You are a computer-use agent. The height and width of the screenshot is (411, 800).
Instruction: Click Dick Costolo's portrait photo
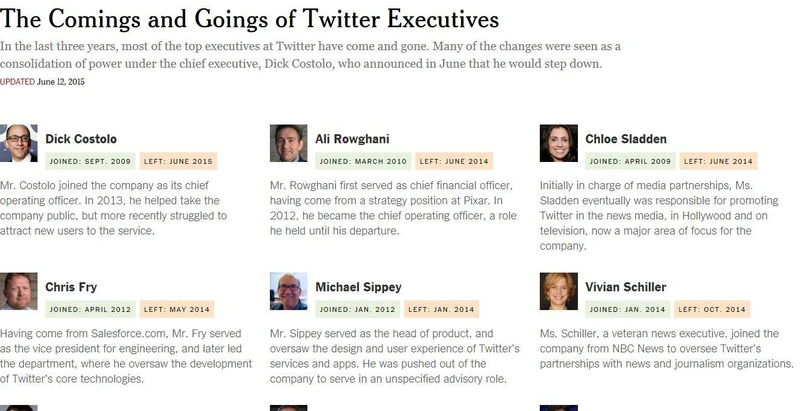[x=18, y=143]
